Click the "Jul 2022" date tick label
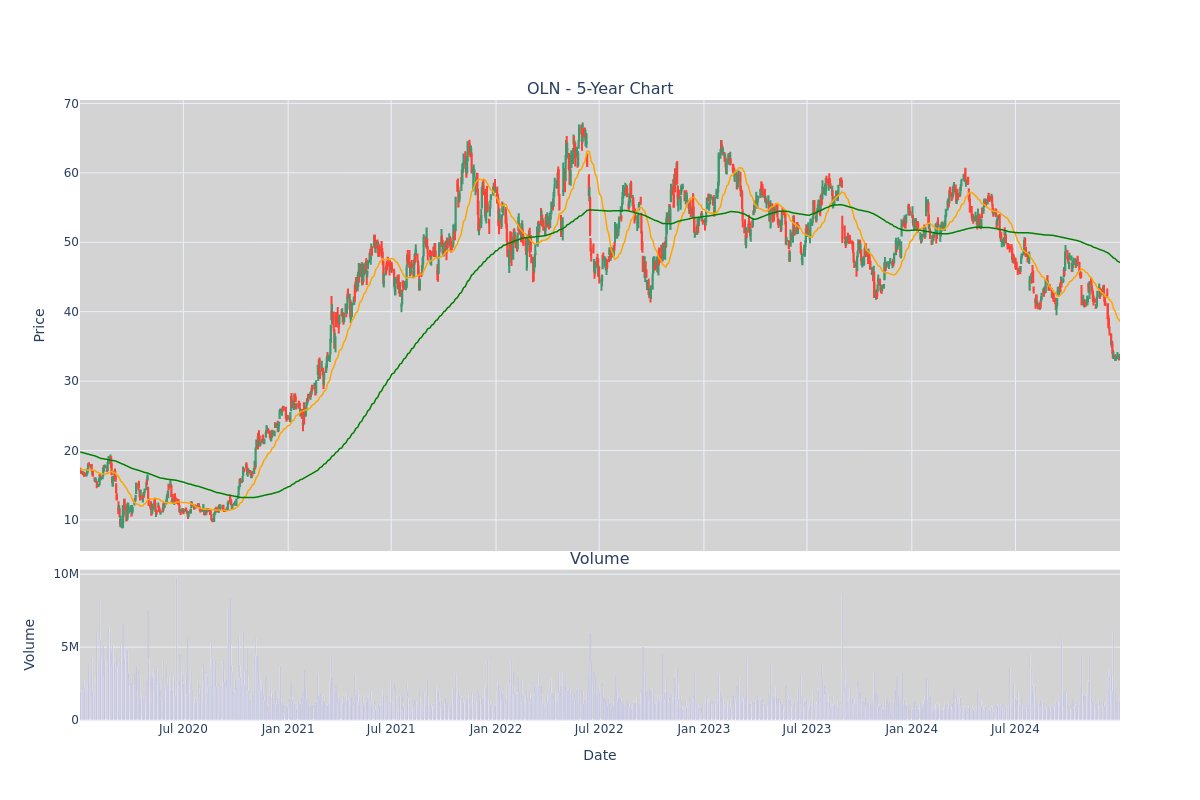The height and width of the screenshot is (800, 1200). click(599, 729)
